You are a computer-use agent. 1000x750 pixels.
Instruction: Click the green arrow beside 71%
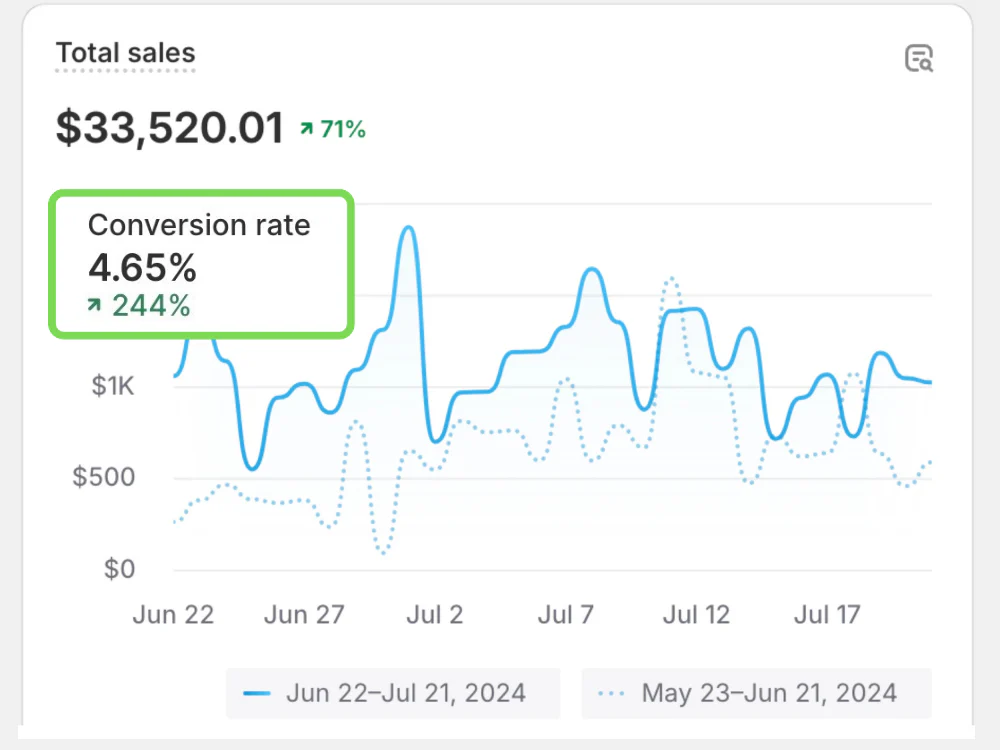pos(307,129)
